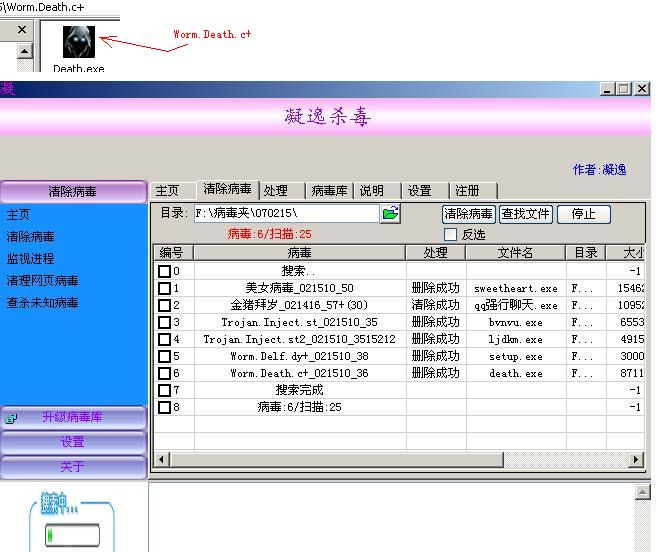Select the cell ljdkm.exe
Viewport: 664px width, 552px height.
(516, 339)
